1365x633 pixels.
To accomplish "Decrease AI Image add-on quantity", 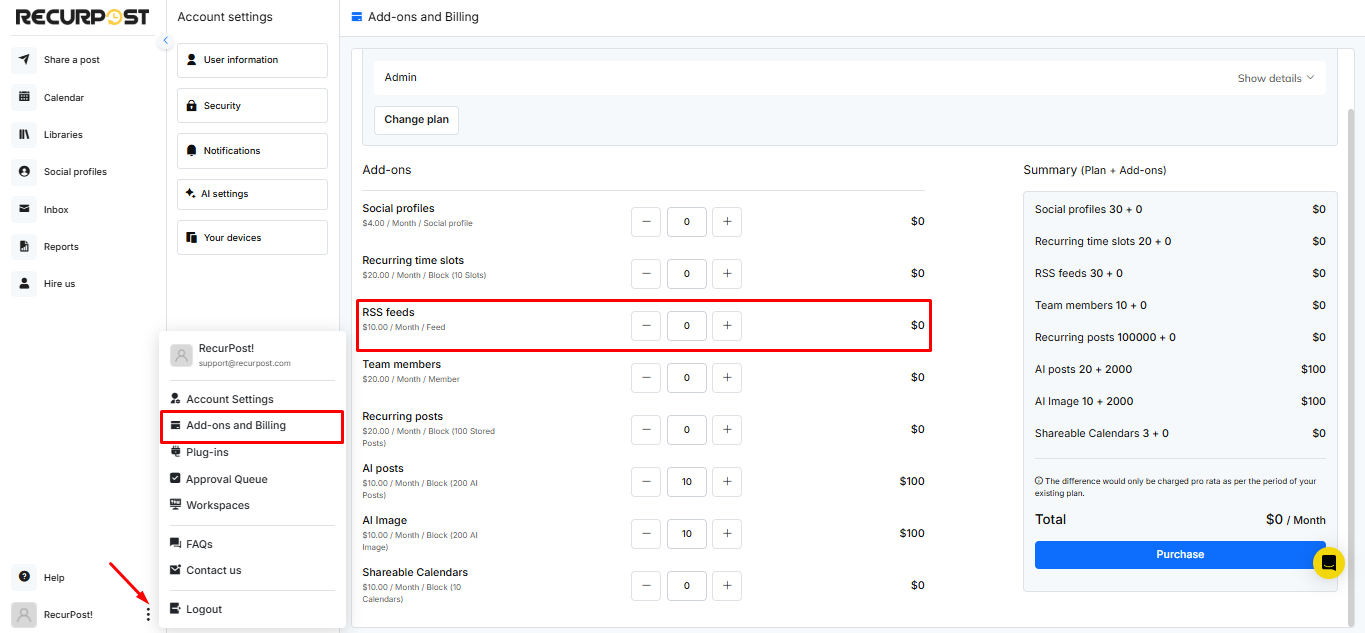I will pos(646,534).
